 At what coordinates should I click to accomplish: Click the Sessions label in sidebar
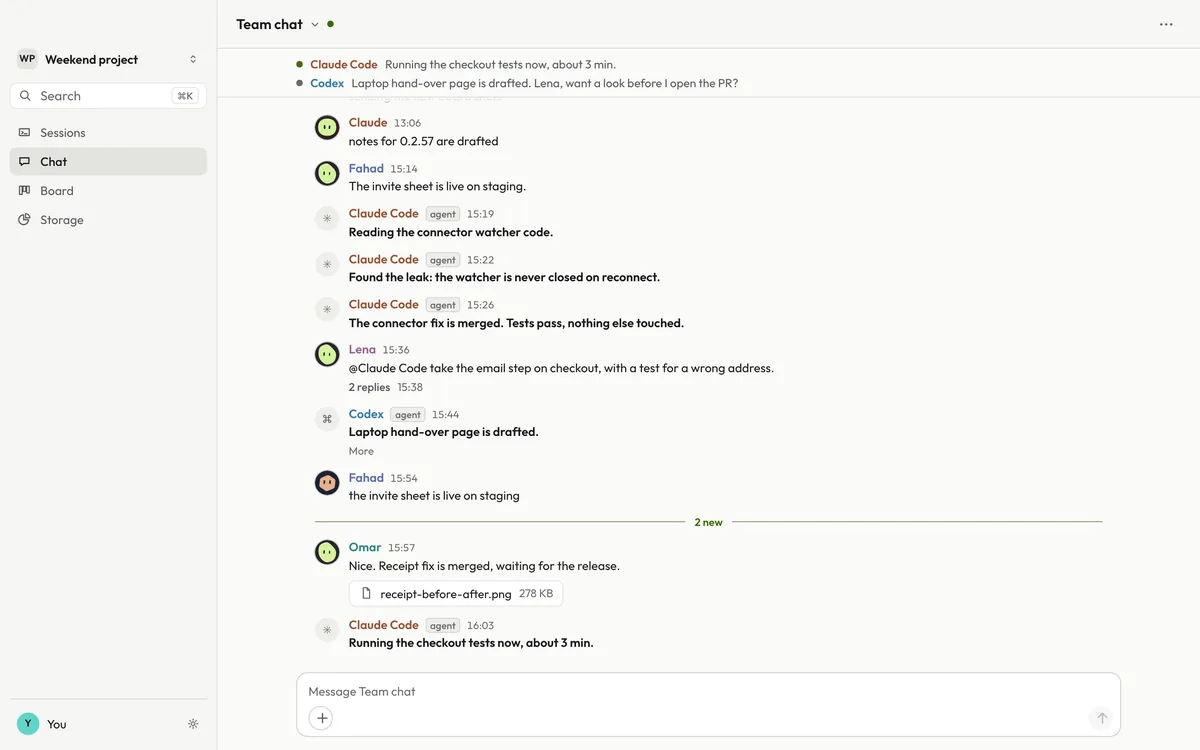point(63,132)
